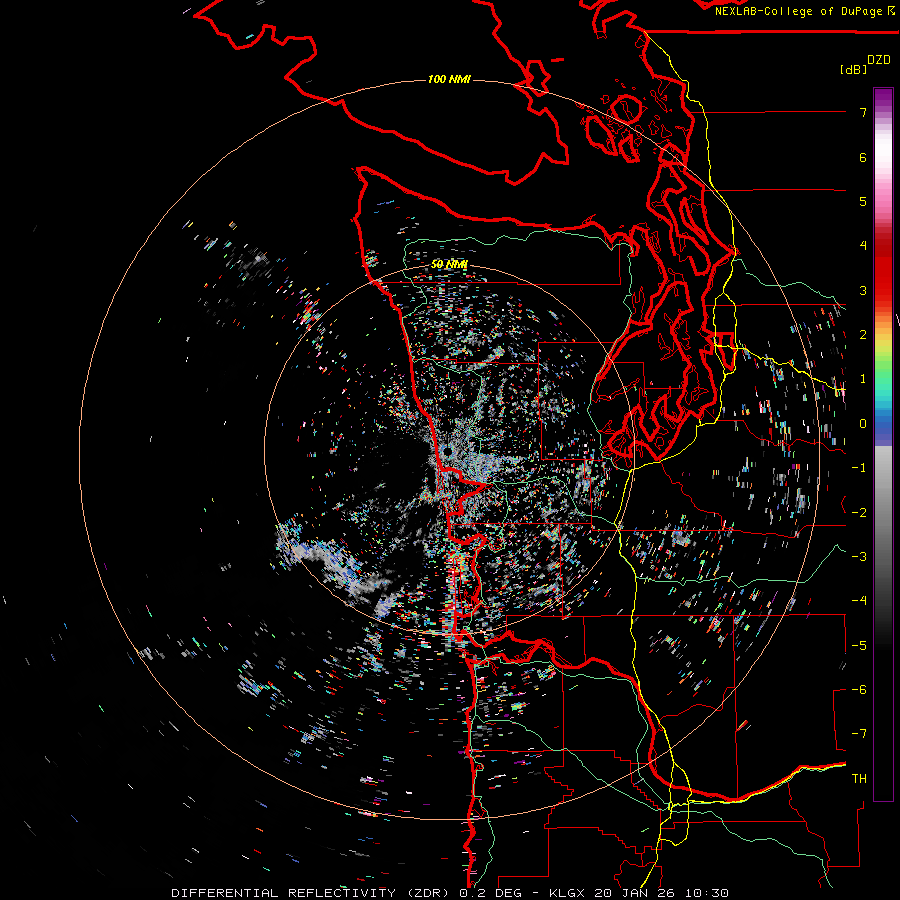Click the -2 value on color scale
Screen dimensions: 900x900
859,513
